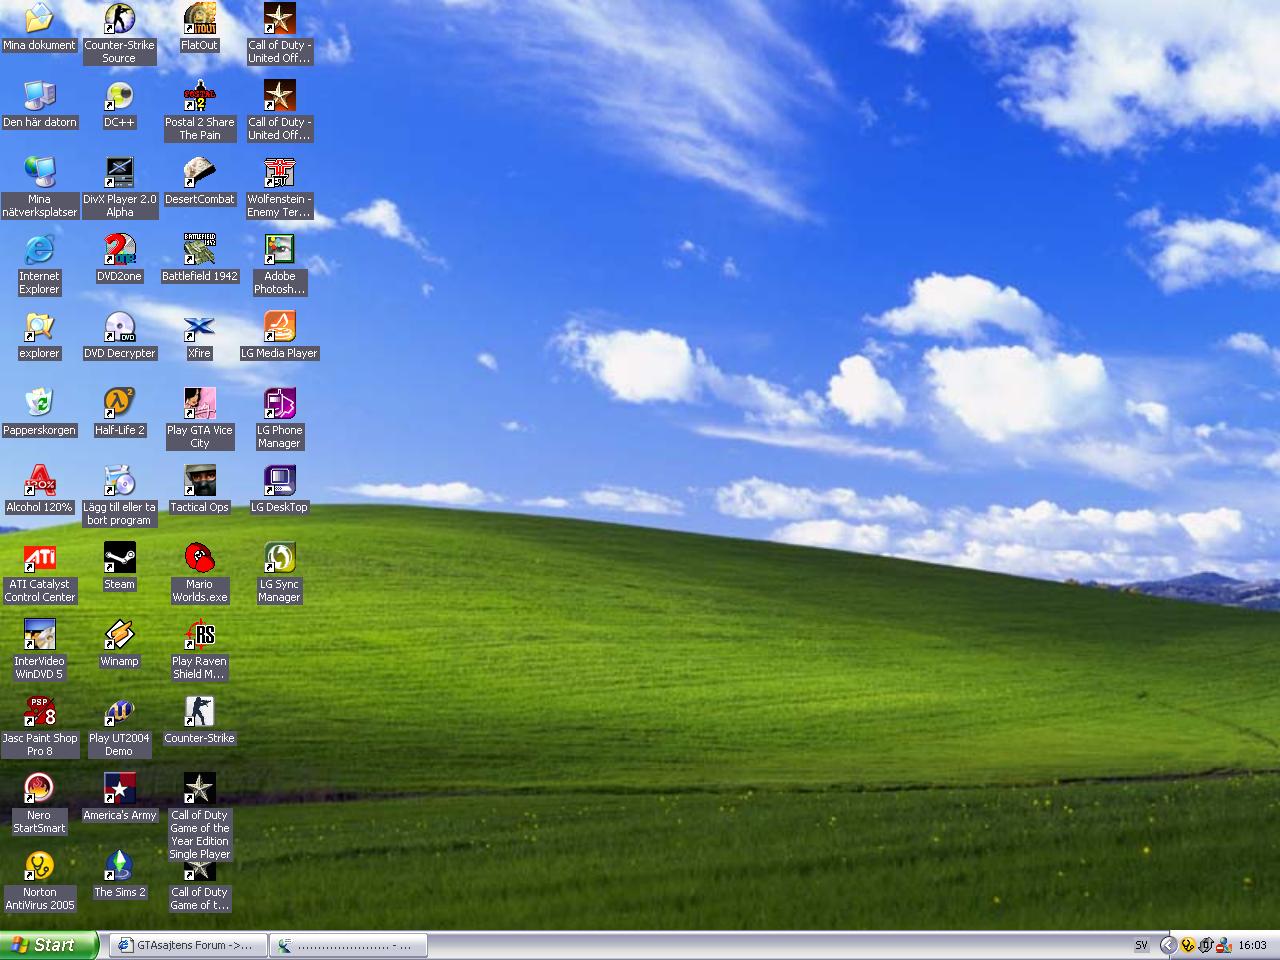Open the messenger buddy tray icon
The height and width of the screenshot is (960, 1280).
click(1224, 945)
